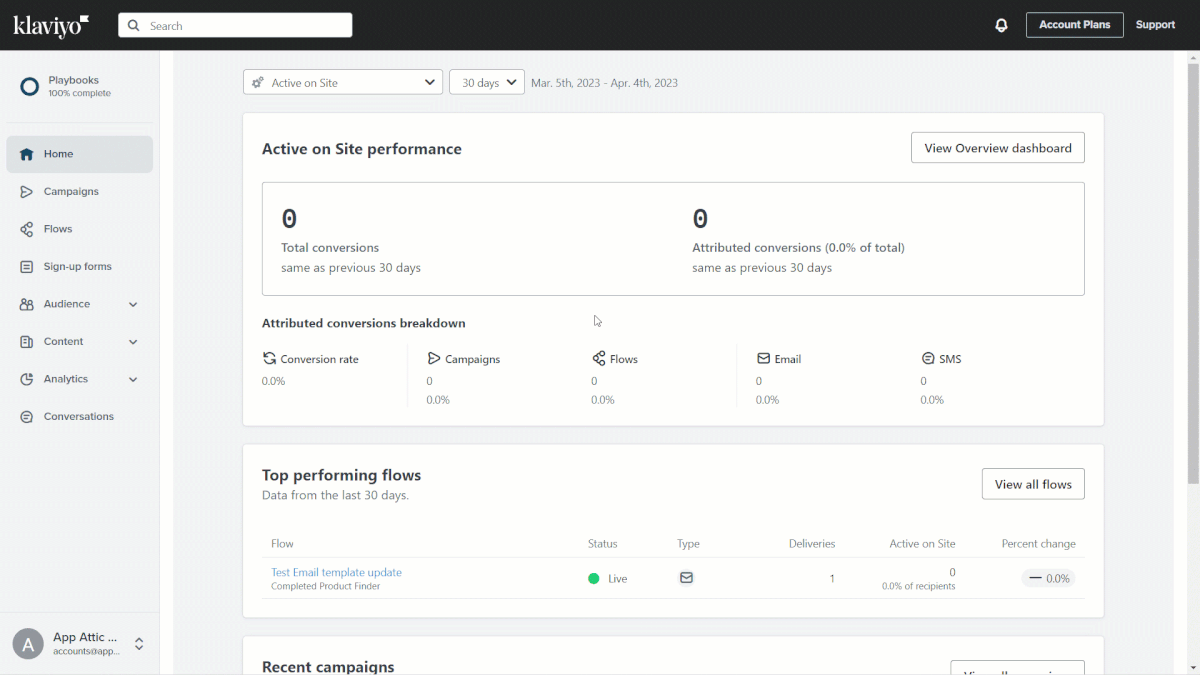1200x675 pixels.
Task: Click the Playbooks progress circle icon
Action: pos(30,87)
